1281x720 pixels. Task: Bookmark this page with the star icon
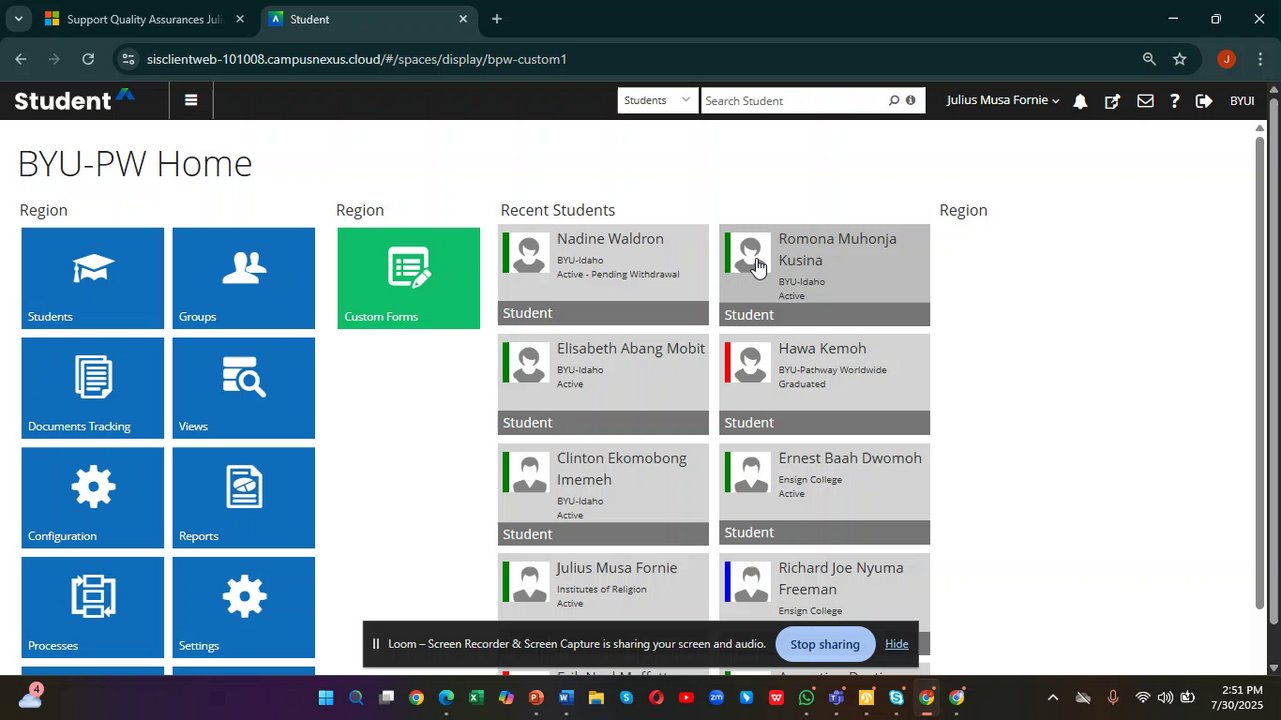[1180, 59]
